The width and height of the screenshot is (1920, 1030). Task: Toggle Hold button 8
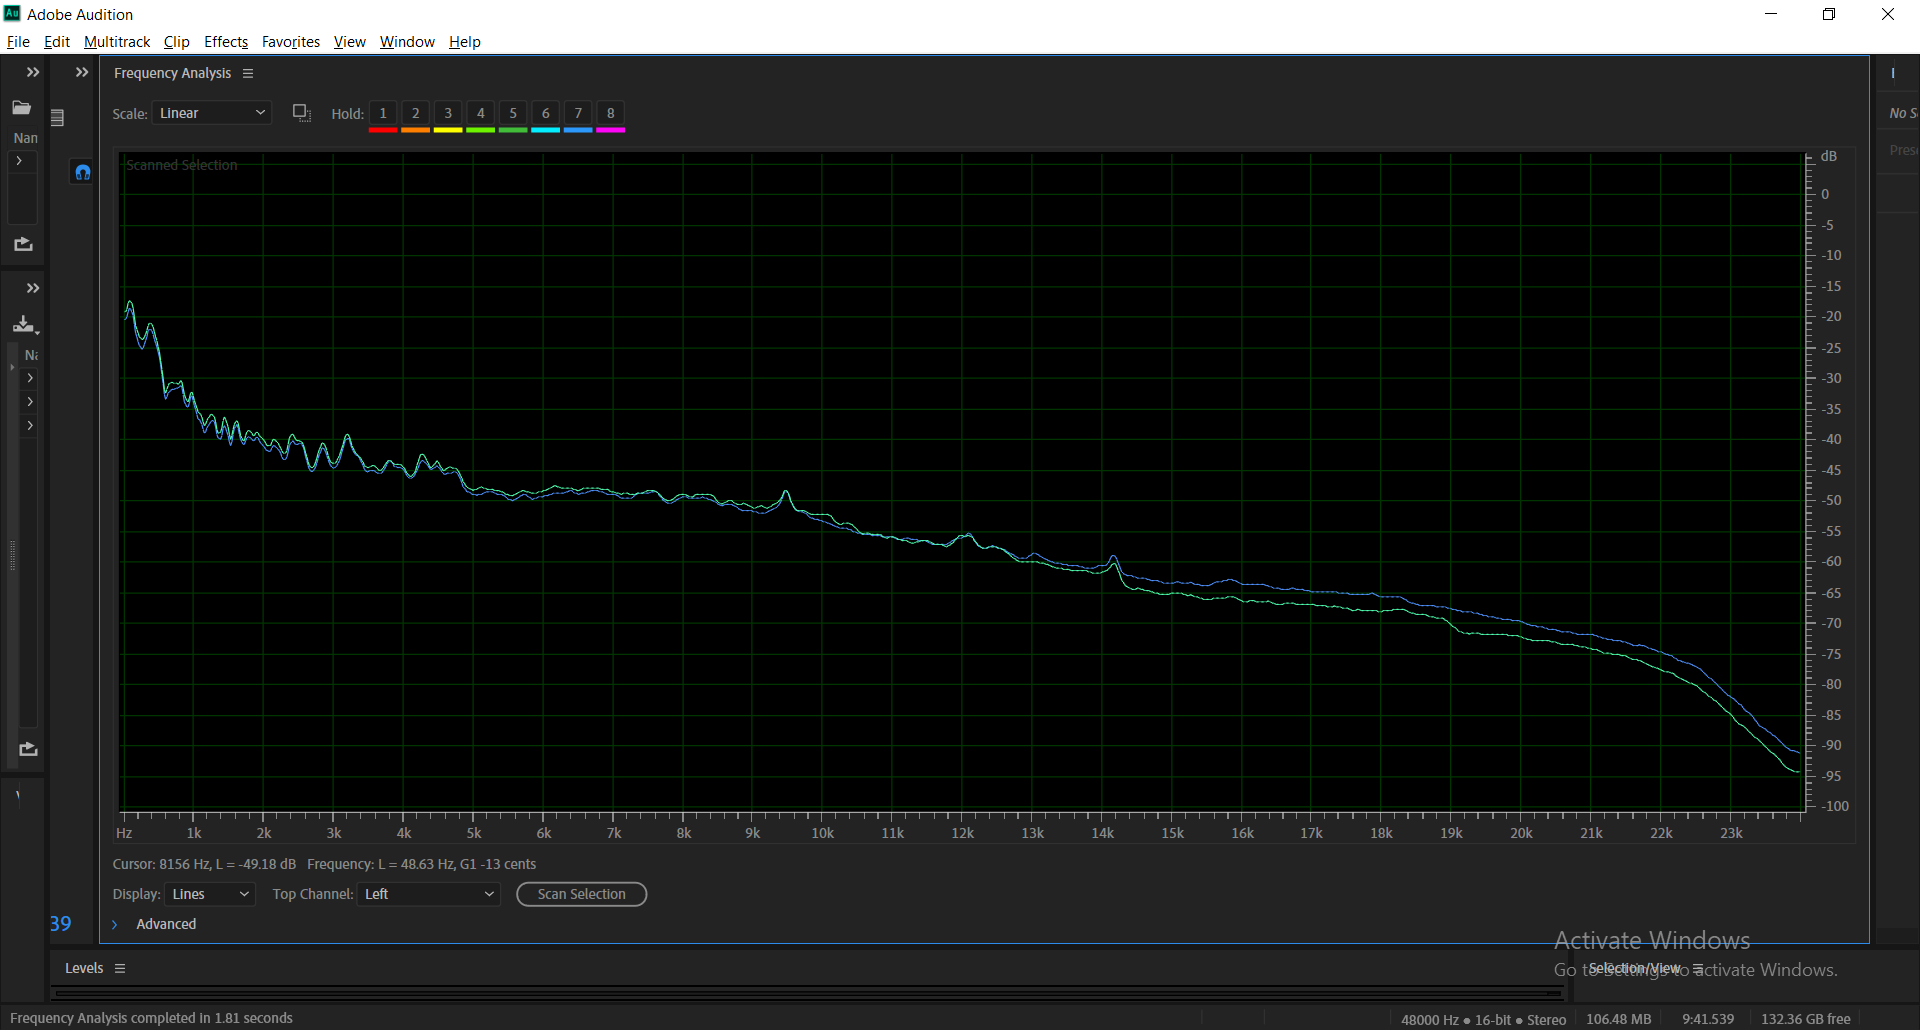(x=611, y=113)
